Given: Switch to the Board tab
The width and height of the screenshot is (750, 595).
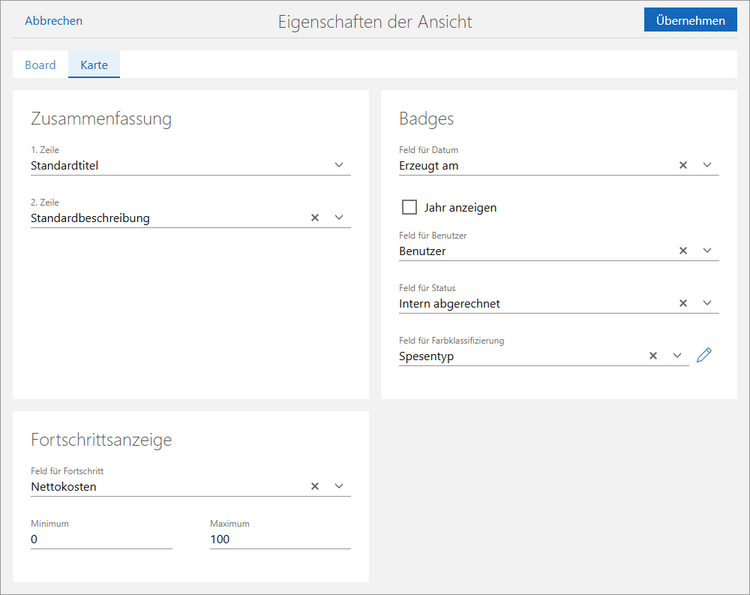Looking at the screenshot, I should click(x=40, y=65).
